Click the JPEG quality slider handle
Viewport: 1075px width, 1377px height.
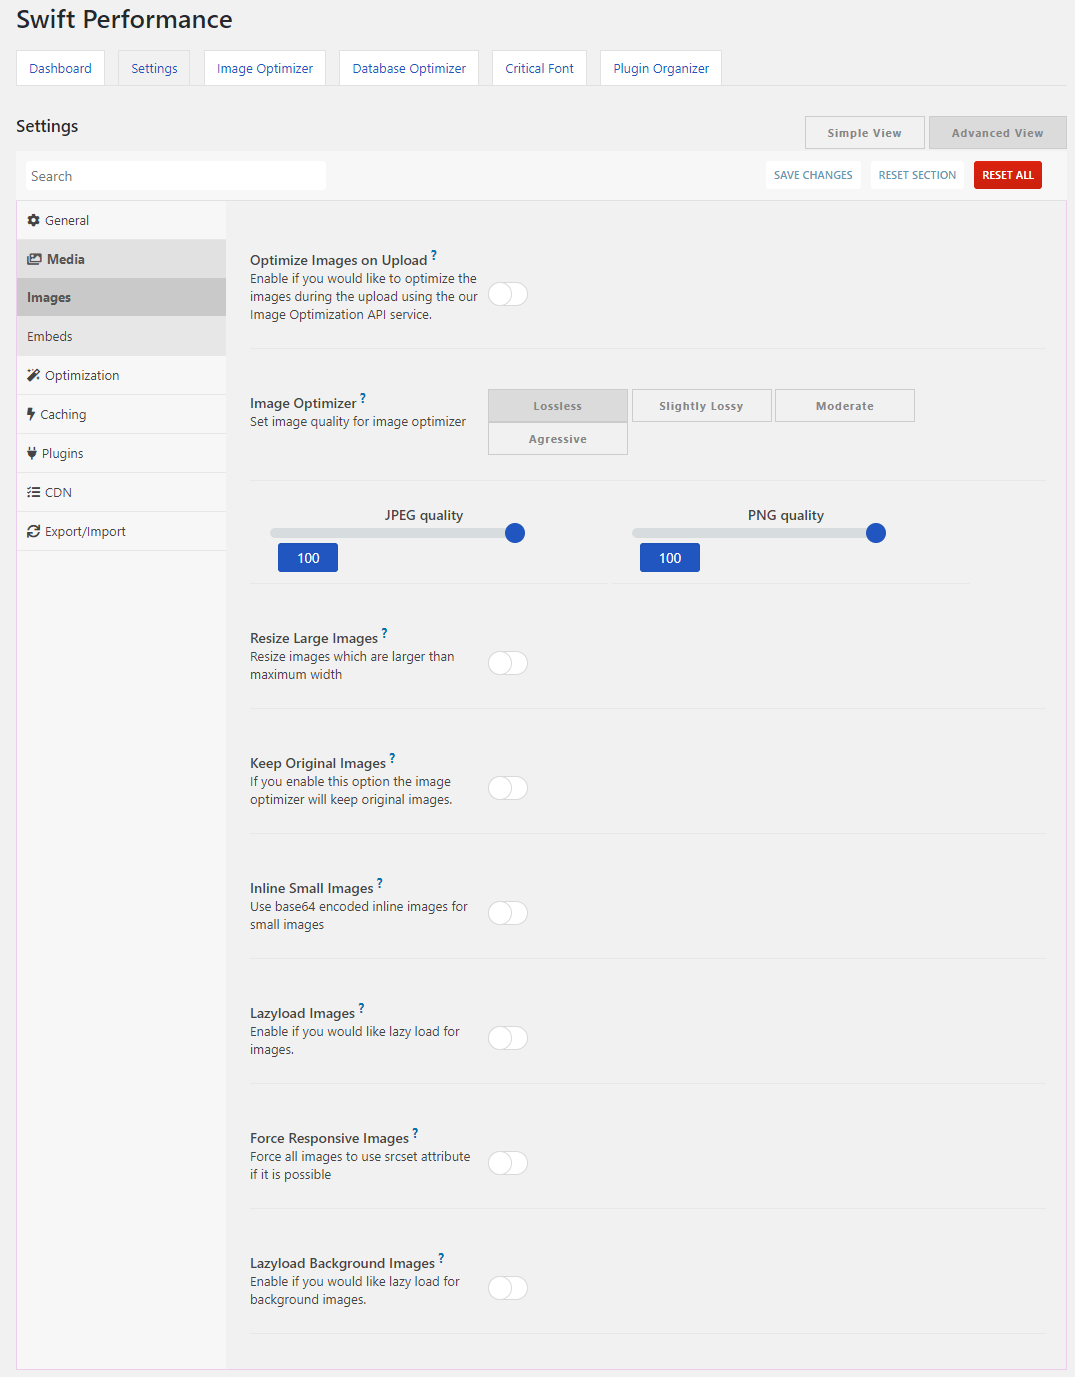click(515, 533)
